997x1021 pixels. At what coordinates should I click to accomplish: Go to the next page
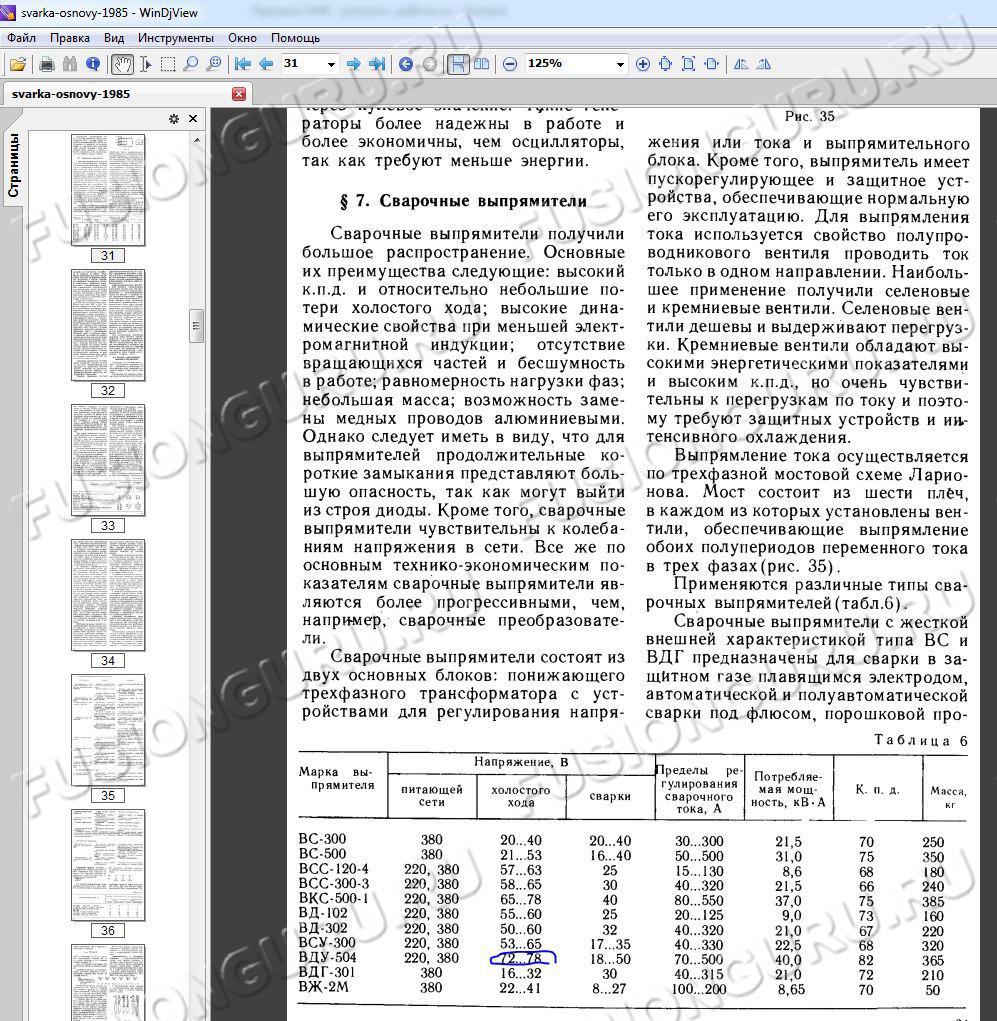click(354, 64)
